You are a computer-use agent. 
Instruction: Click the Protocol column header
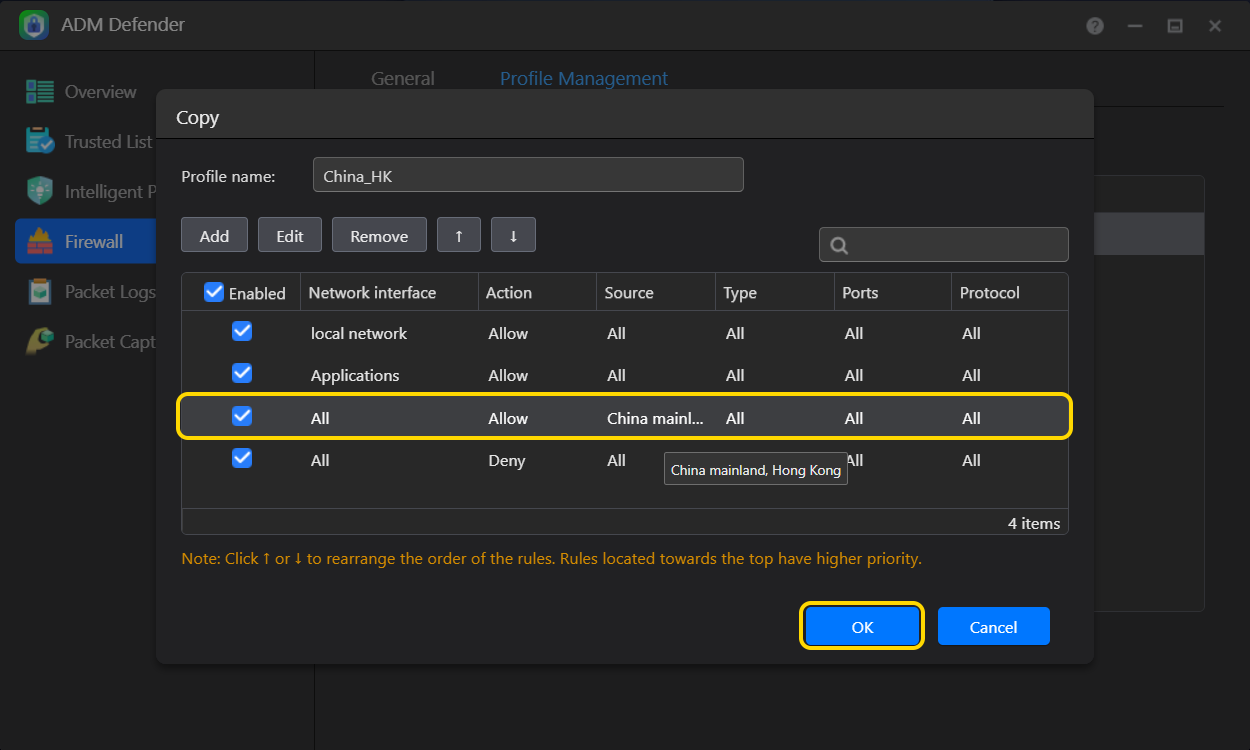pyautogui.click(x=1010, y=292)
